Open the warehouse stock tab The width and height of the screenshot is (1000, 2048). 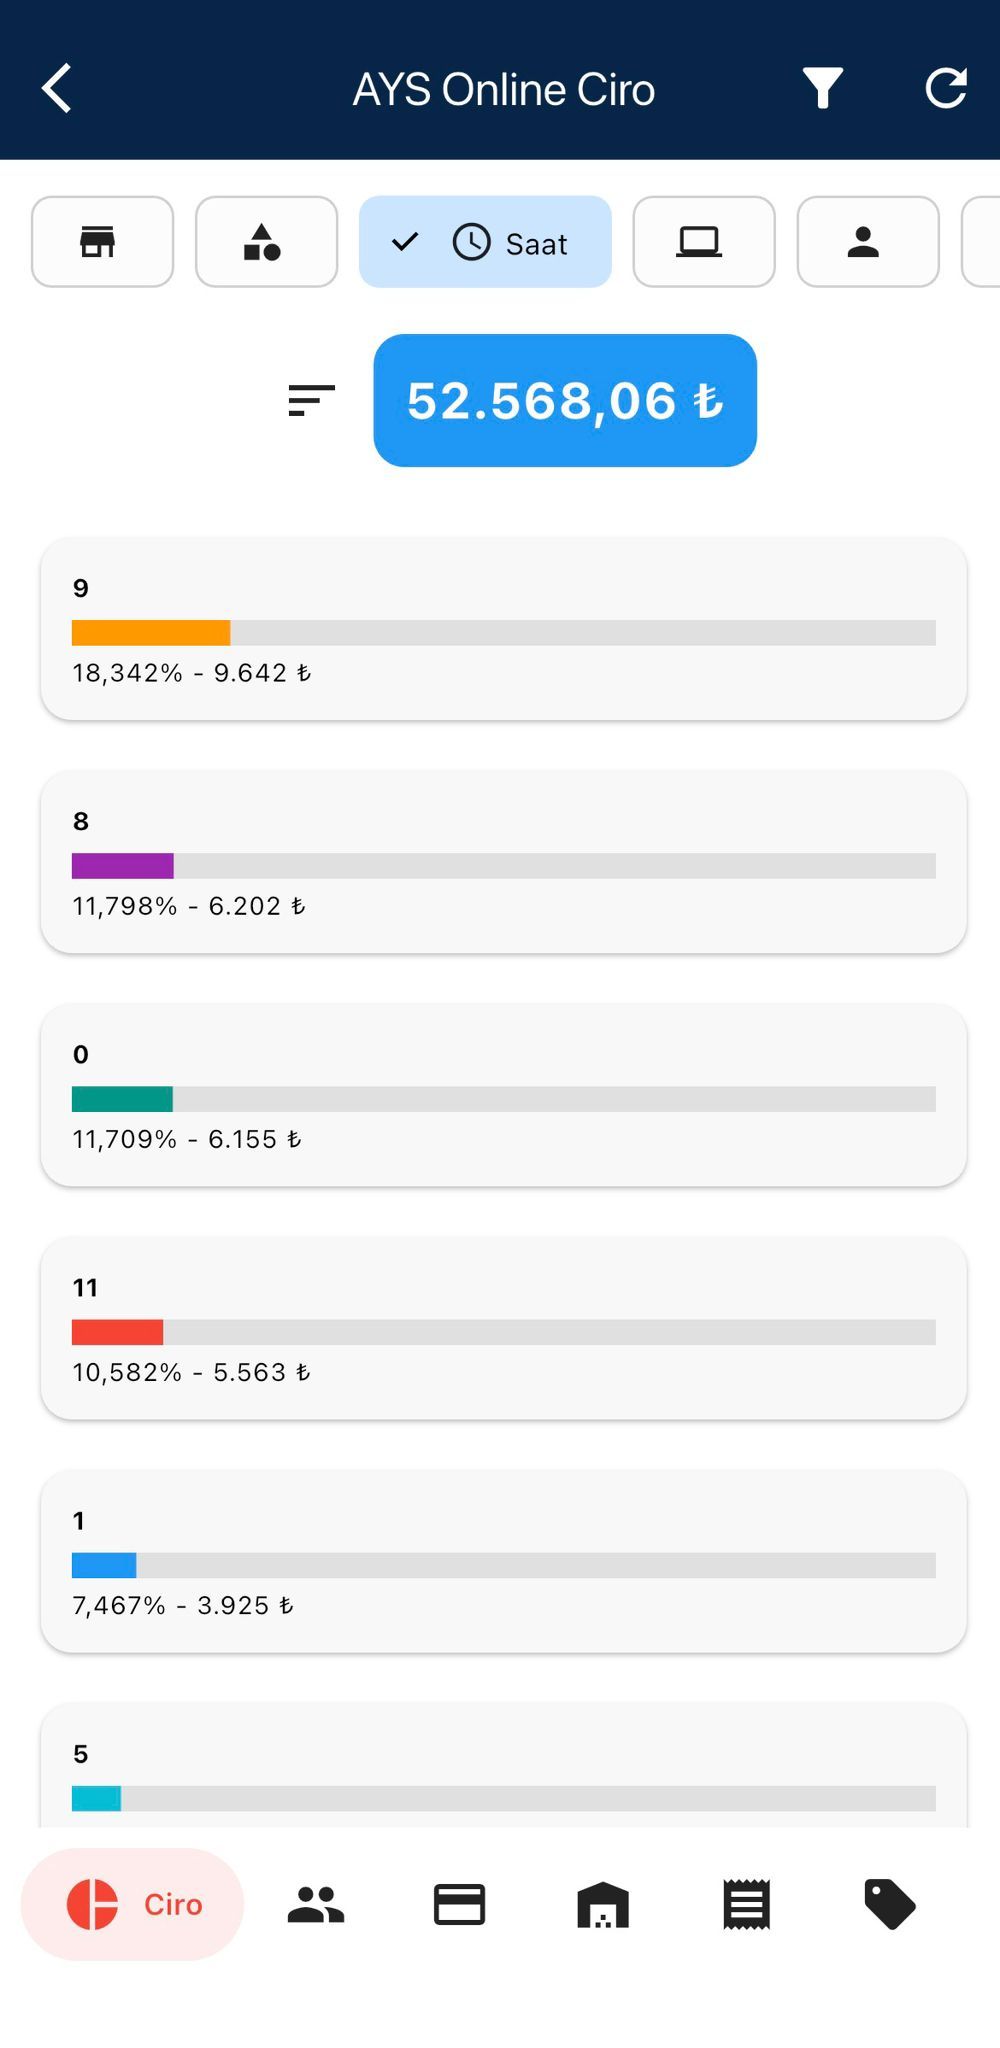tap(603, 1904)
